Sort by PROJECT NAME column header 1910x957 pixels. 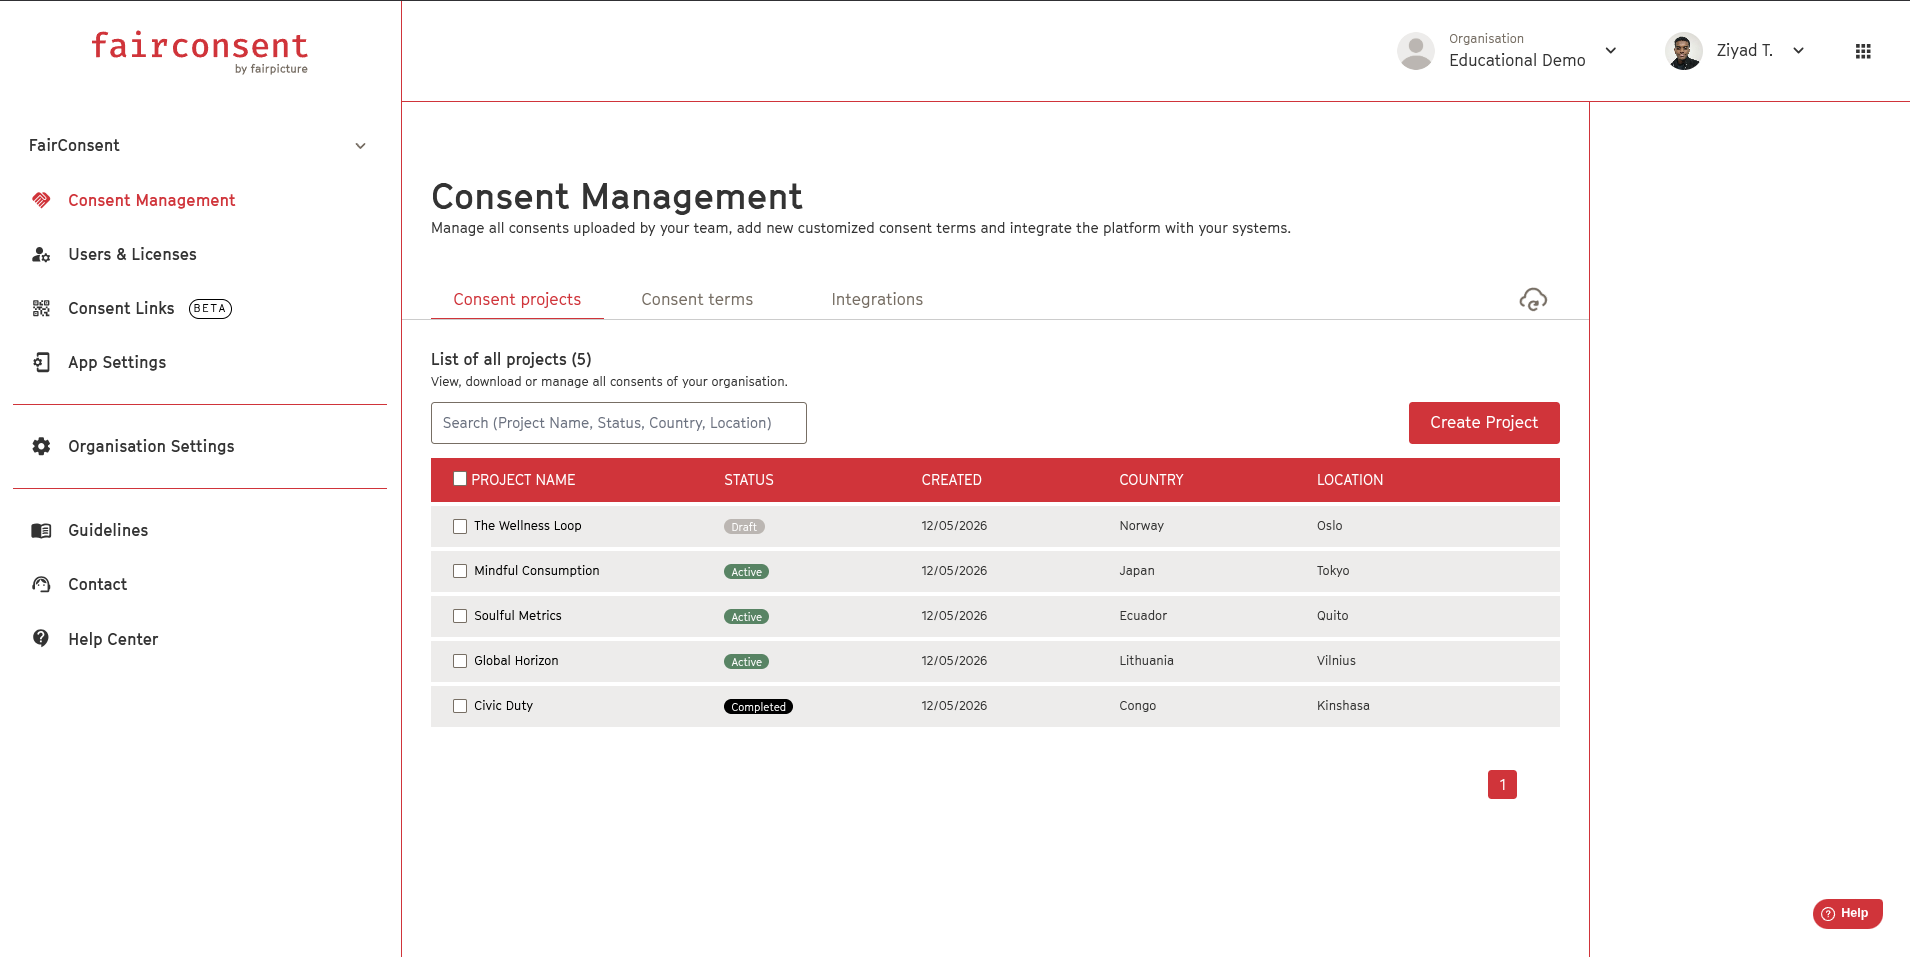click(x=523, y=480)
